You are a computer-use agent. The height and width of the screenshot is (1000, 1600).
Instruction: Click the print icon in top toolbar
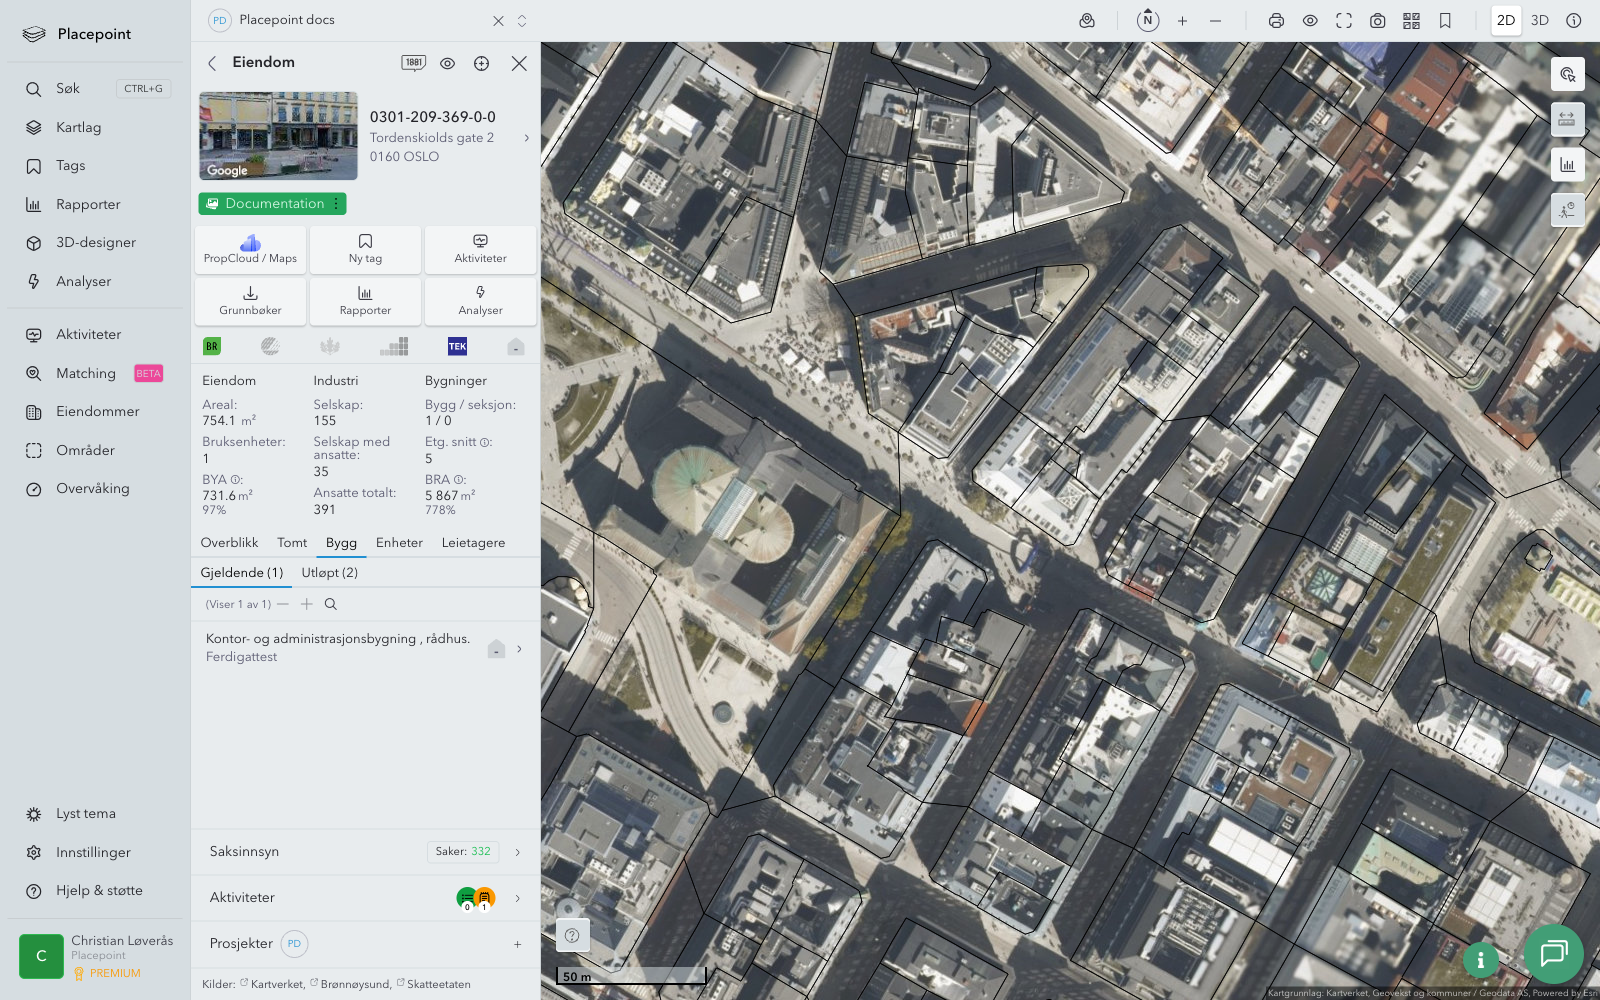click(1276, 21)
